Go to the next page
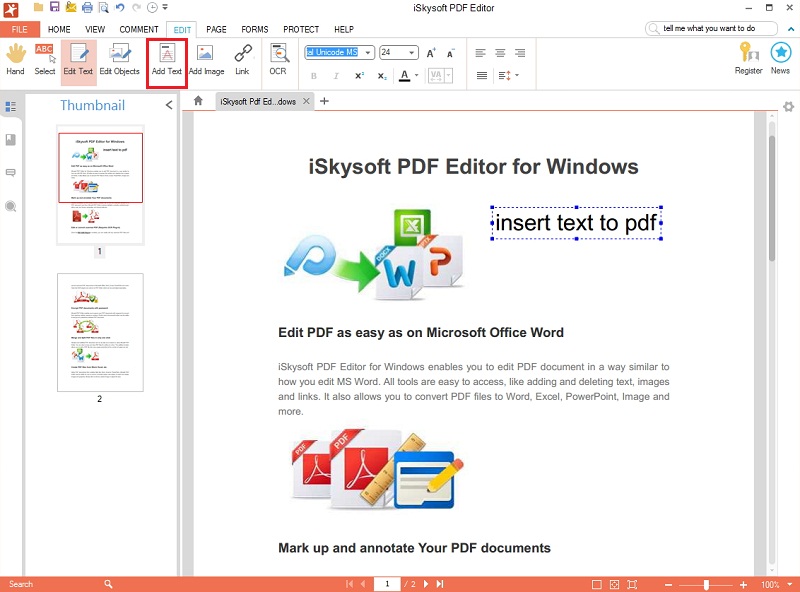Image resolution: width=800 pixels, height=592 pixels. [426, 584]
